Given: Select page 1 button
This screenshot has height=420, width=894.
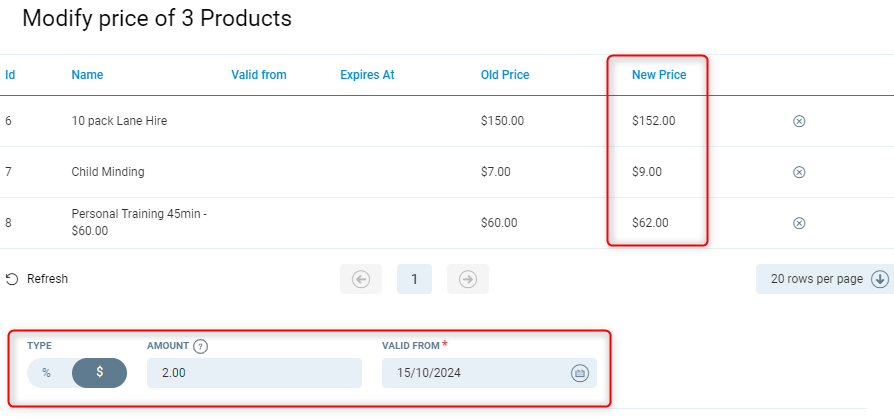Looking at the screenshot, I should click(414, 279).
